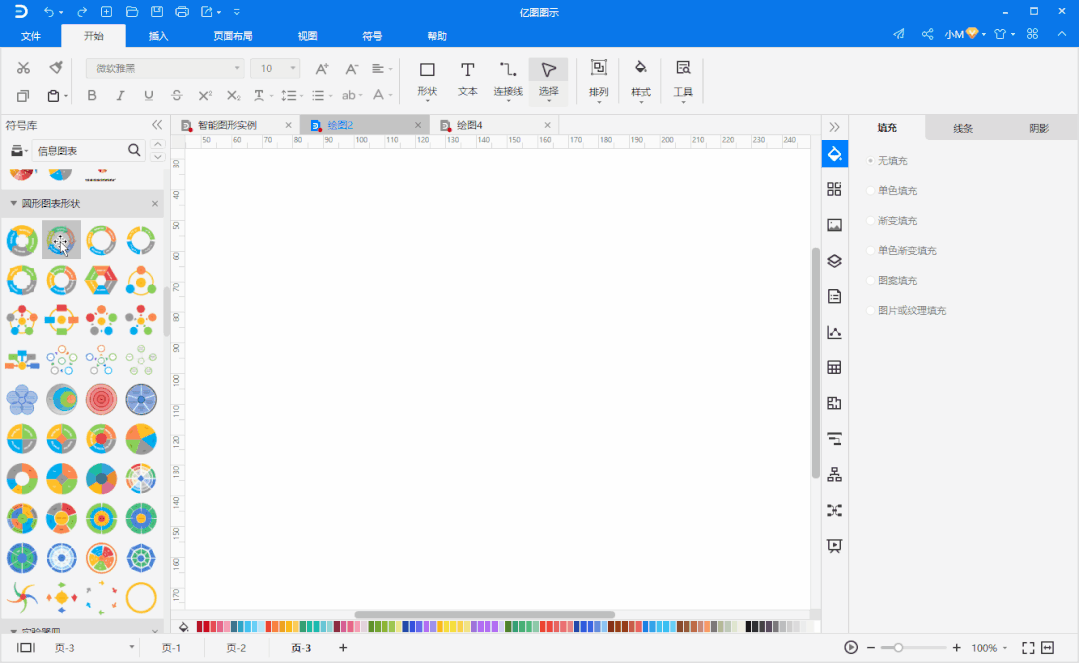Choose the 渐变填充 fill option
1079x663 pixels.
pyautogui.click(x=871, y=221)
